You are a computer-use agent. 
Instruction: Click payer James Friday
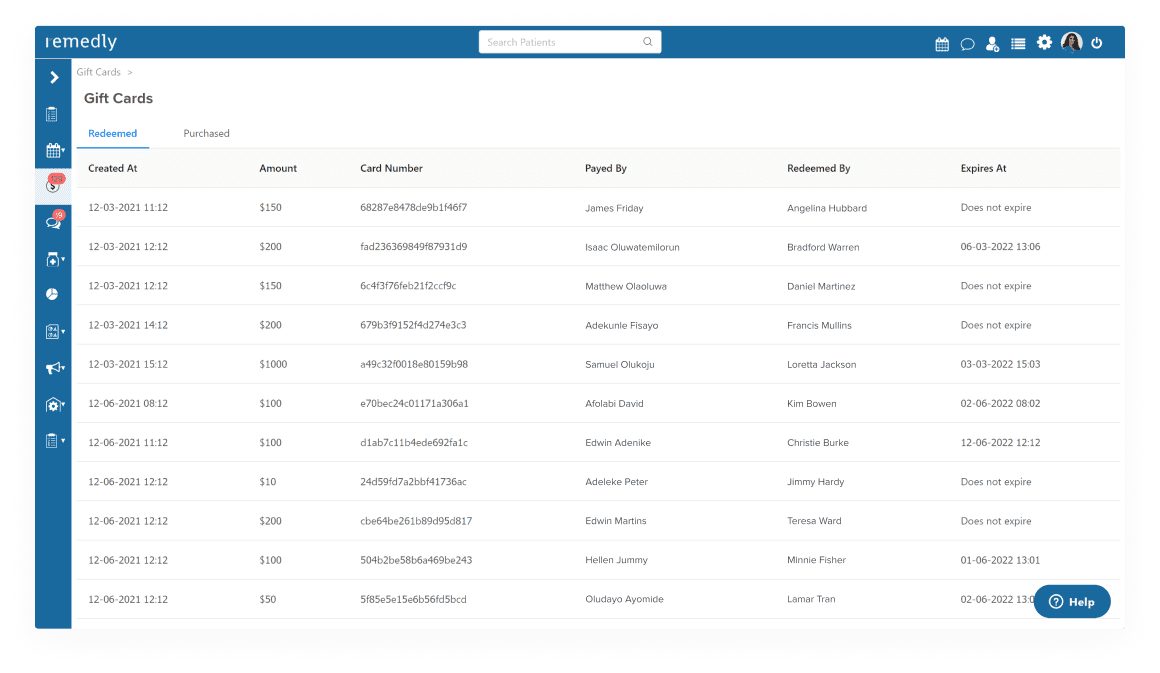click(614, 208)
